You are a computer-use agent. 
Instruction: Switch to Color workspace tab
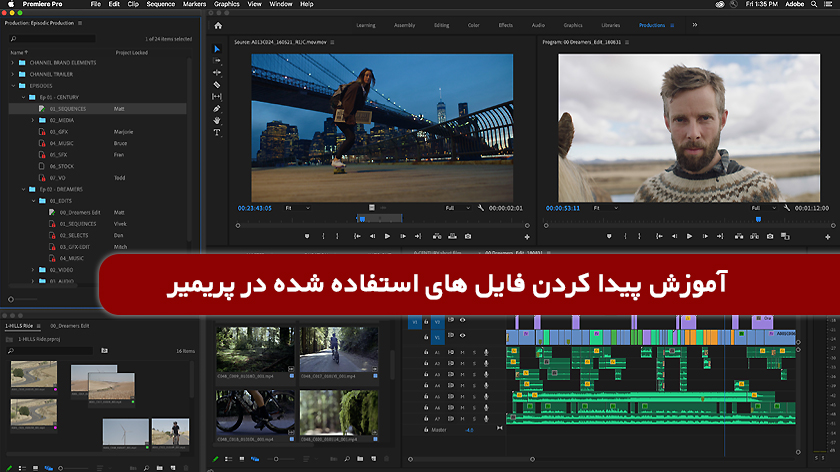tap(474, 25)
